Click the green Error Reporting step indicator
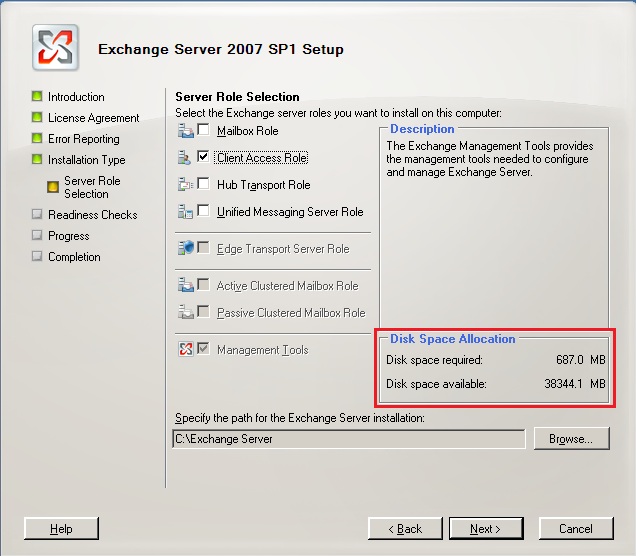This screenshot has width=636, height=556. (37, 138)
